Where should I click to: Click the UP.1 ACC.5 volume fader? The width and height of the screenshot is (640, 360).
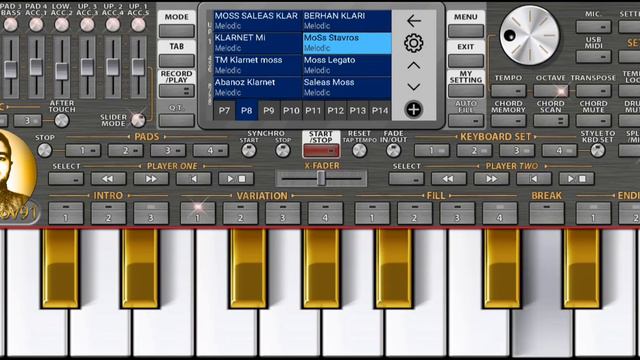pyautogui.click(x=138, y=67)
